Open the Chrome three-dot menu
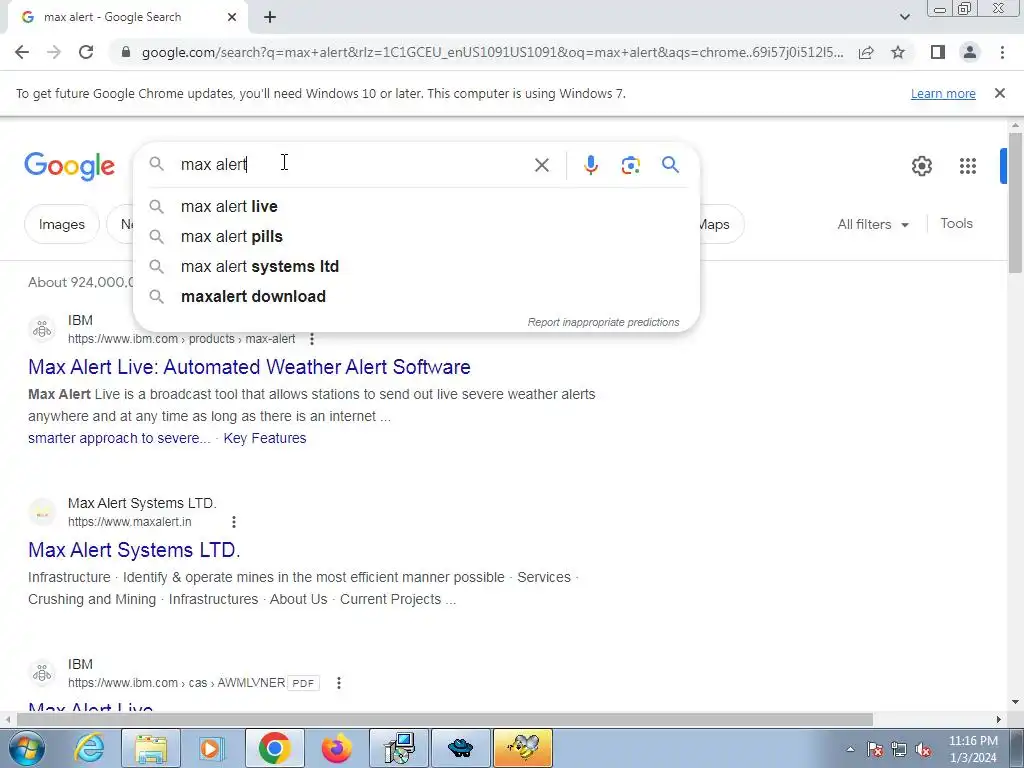 tap(1002, 52)
